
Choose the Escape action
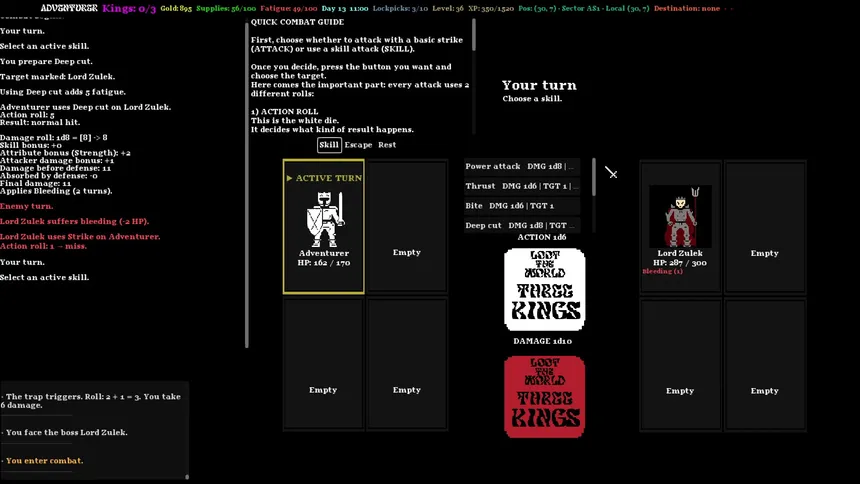pos(358,145)
